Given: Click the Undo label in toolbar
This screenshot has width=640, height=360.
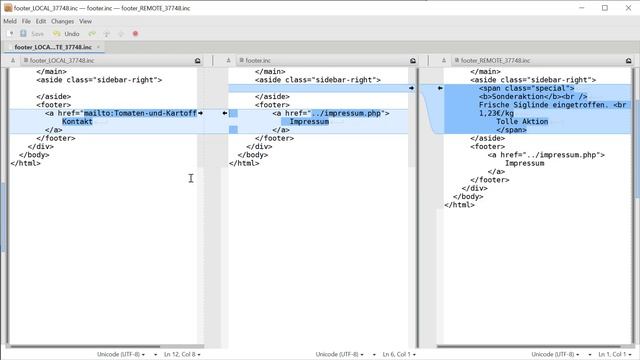Looking at the screenshot, I should point(72,34).
